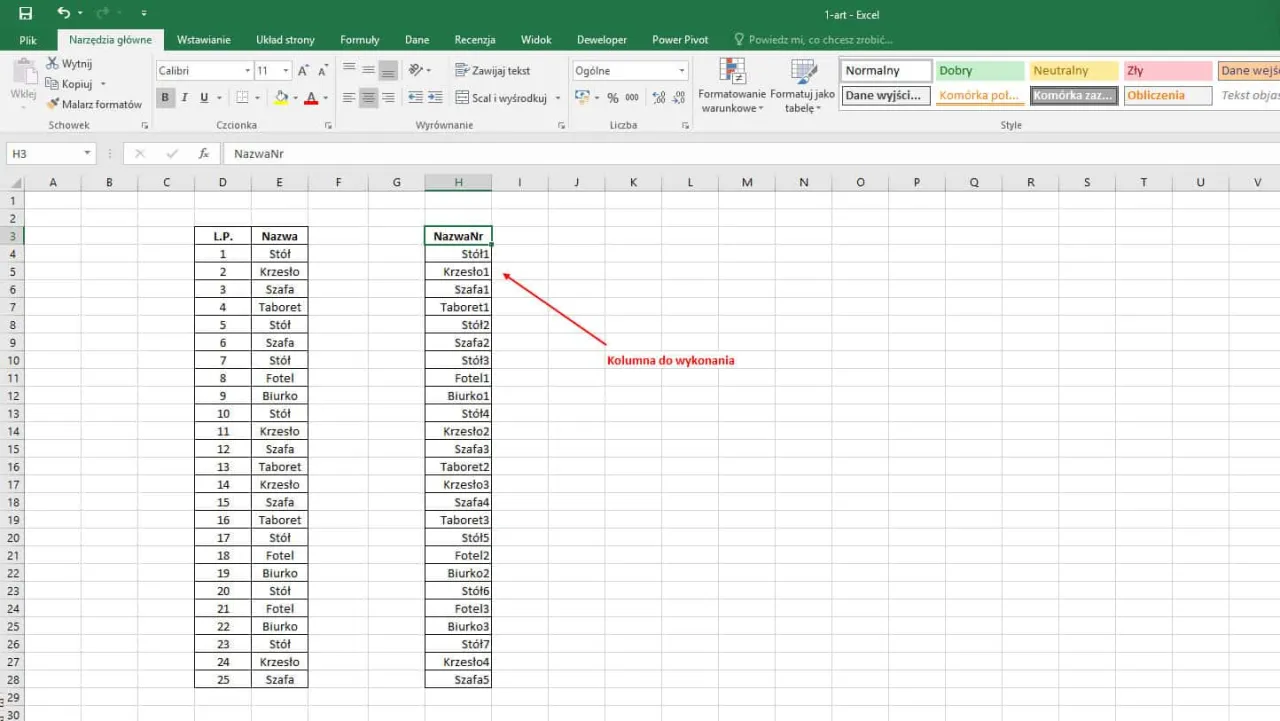The image size is (1280, 721).
Task: Click the insert function fx icon
Action: [203, 154]
